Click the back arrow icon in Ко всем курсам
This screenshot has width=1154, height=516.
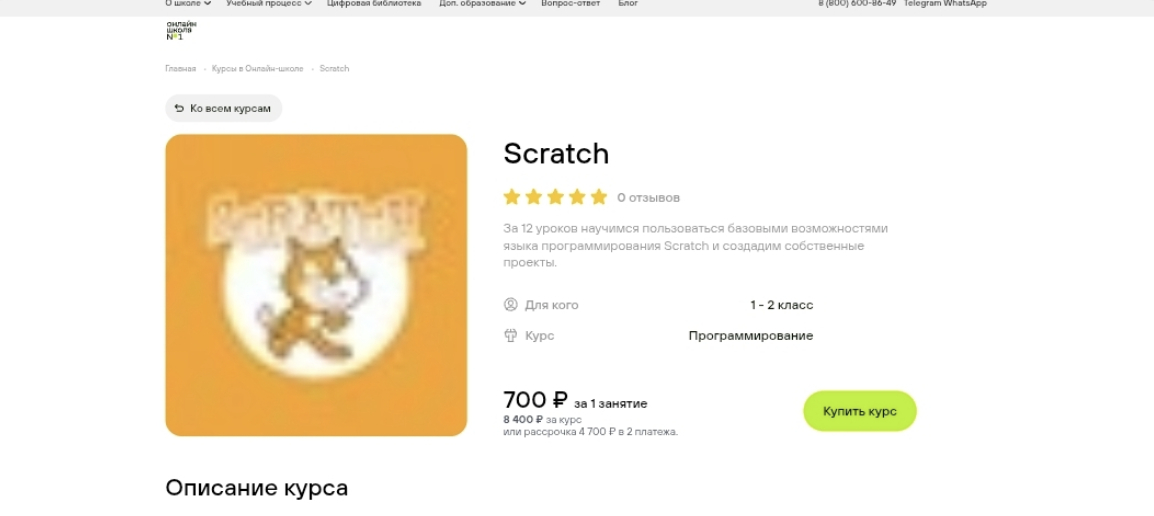[x=179, y=108]
